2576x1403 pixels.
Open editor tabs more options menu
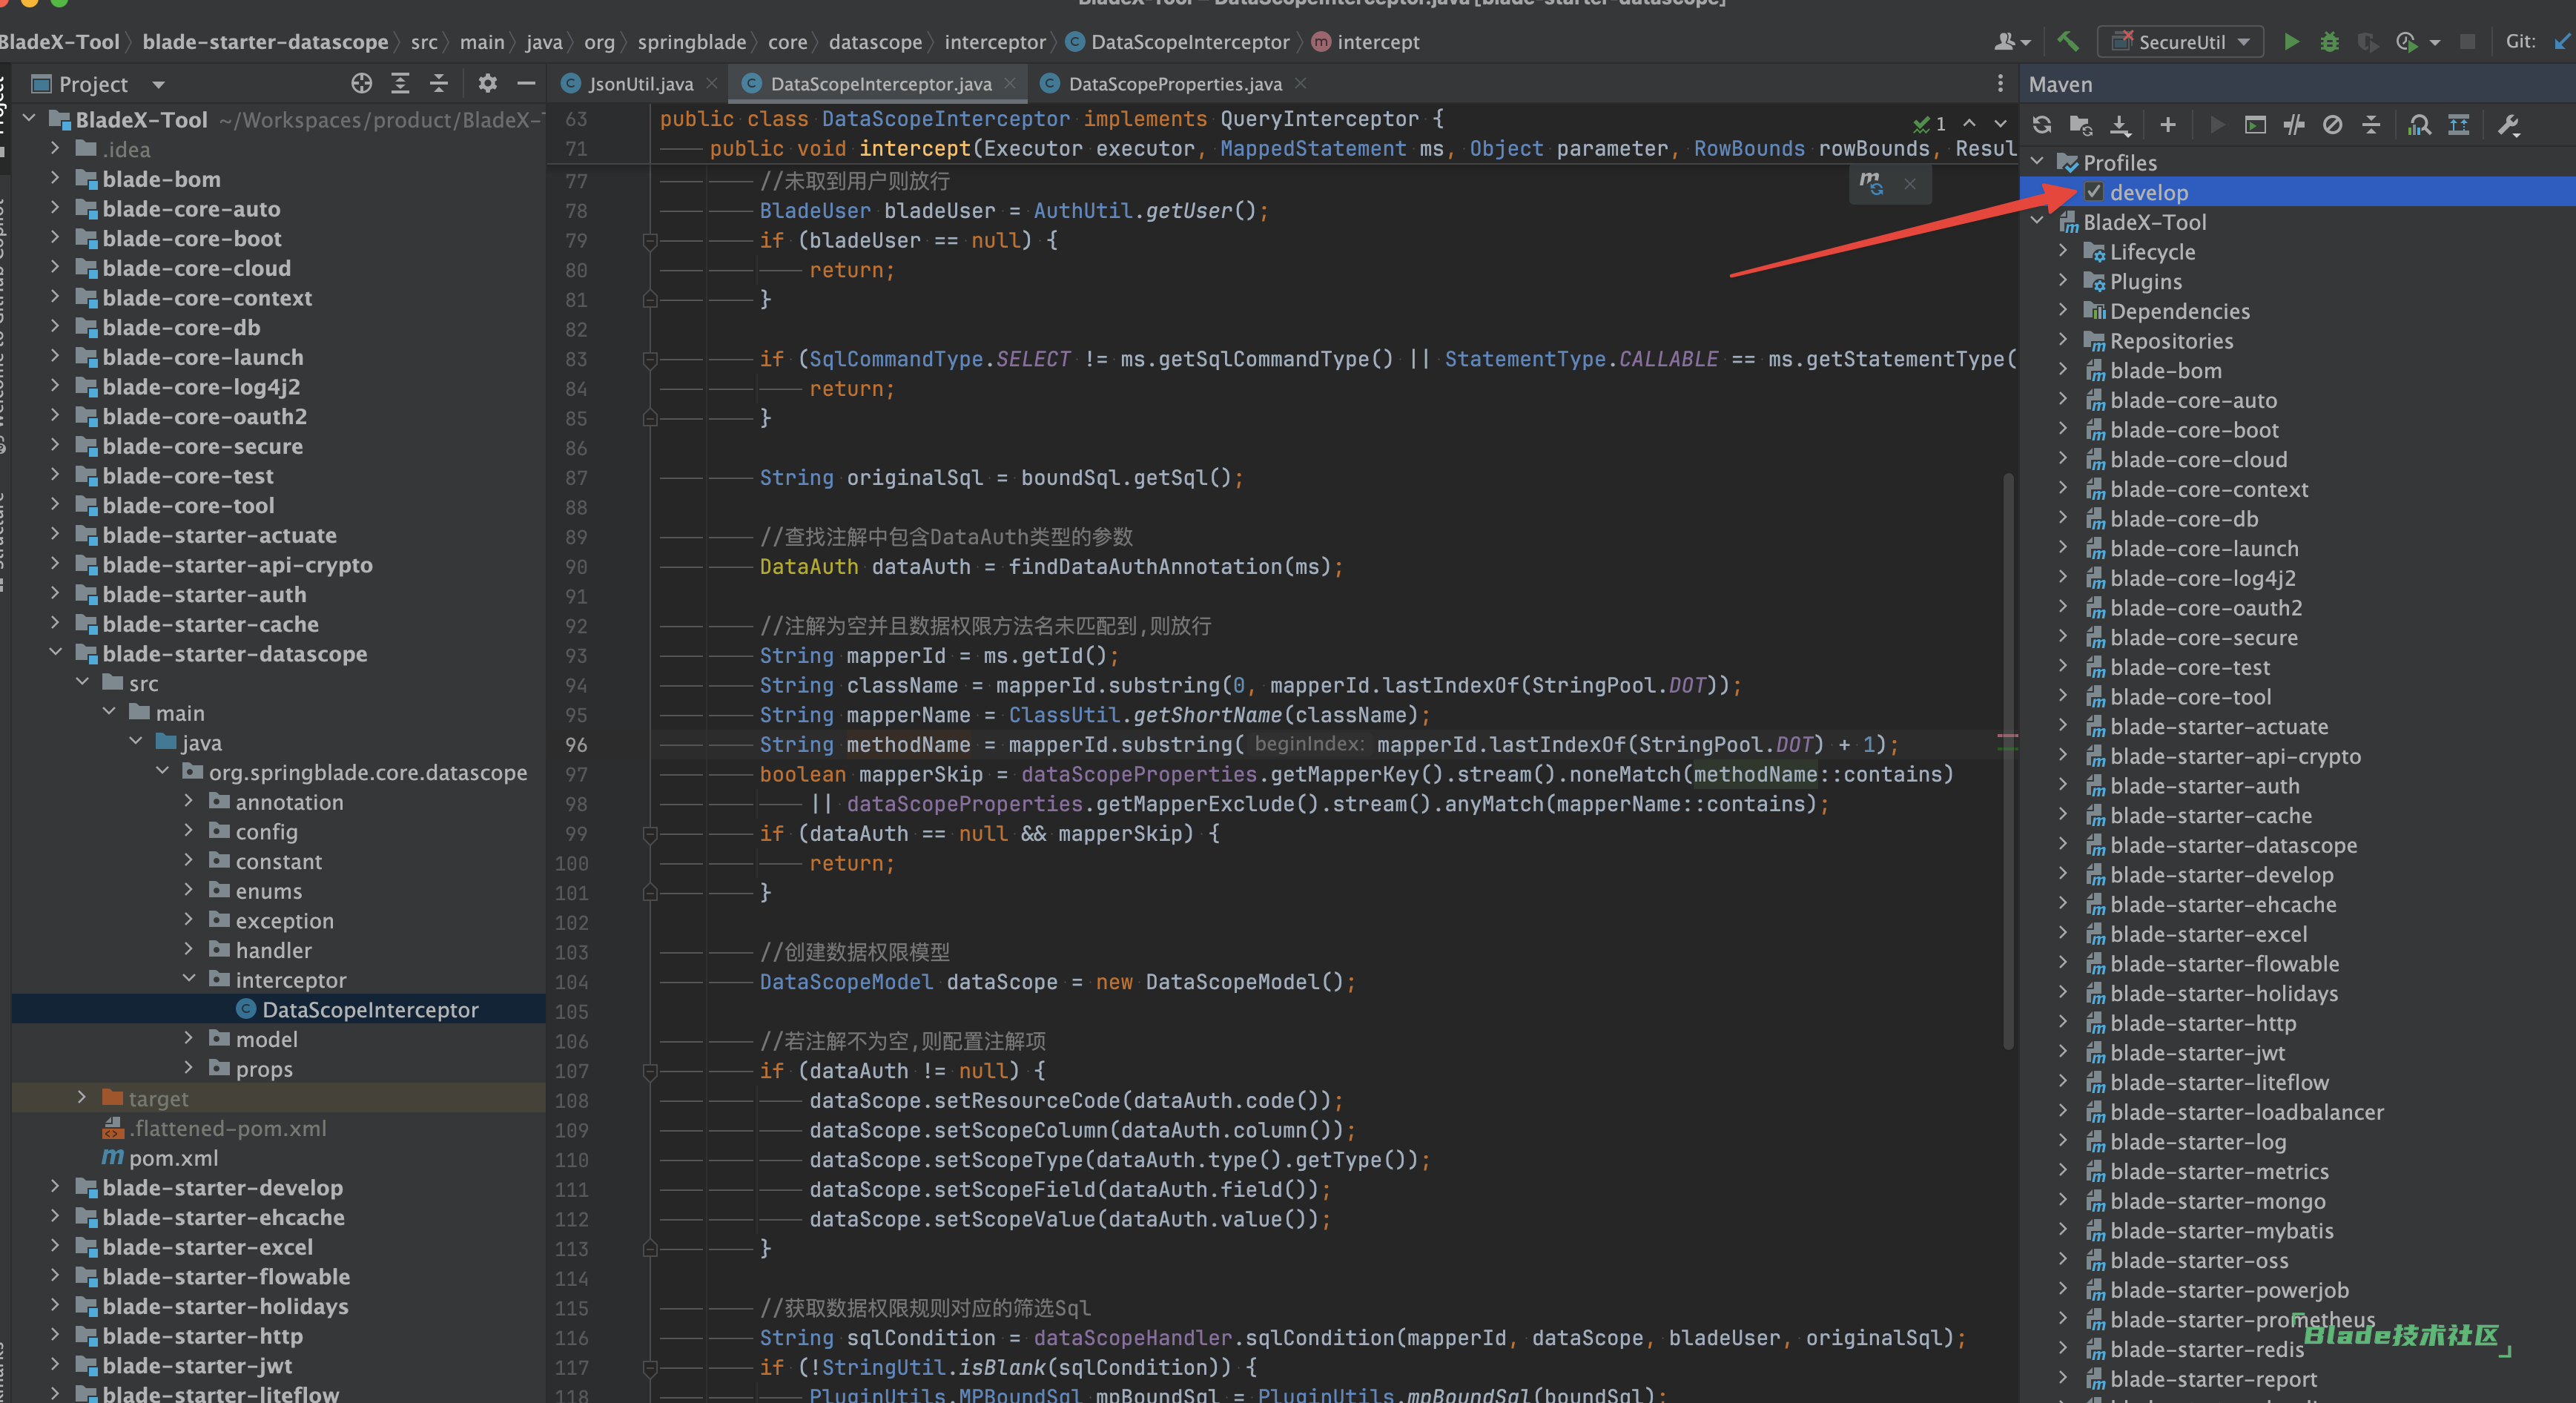[1999, 83]
